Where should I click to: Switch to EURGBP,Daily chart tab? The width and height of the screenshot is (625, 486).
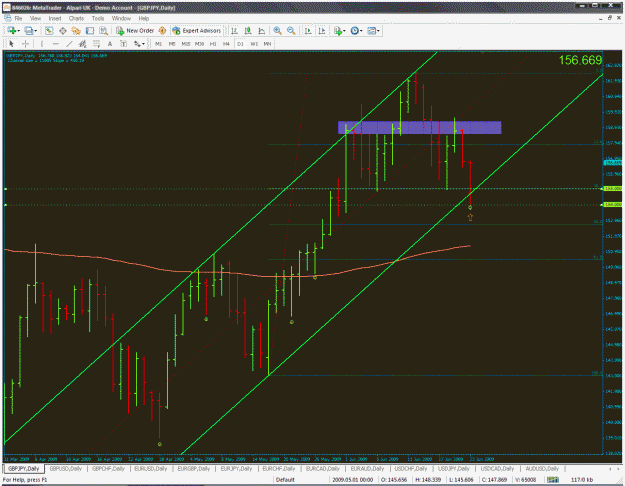193,468
